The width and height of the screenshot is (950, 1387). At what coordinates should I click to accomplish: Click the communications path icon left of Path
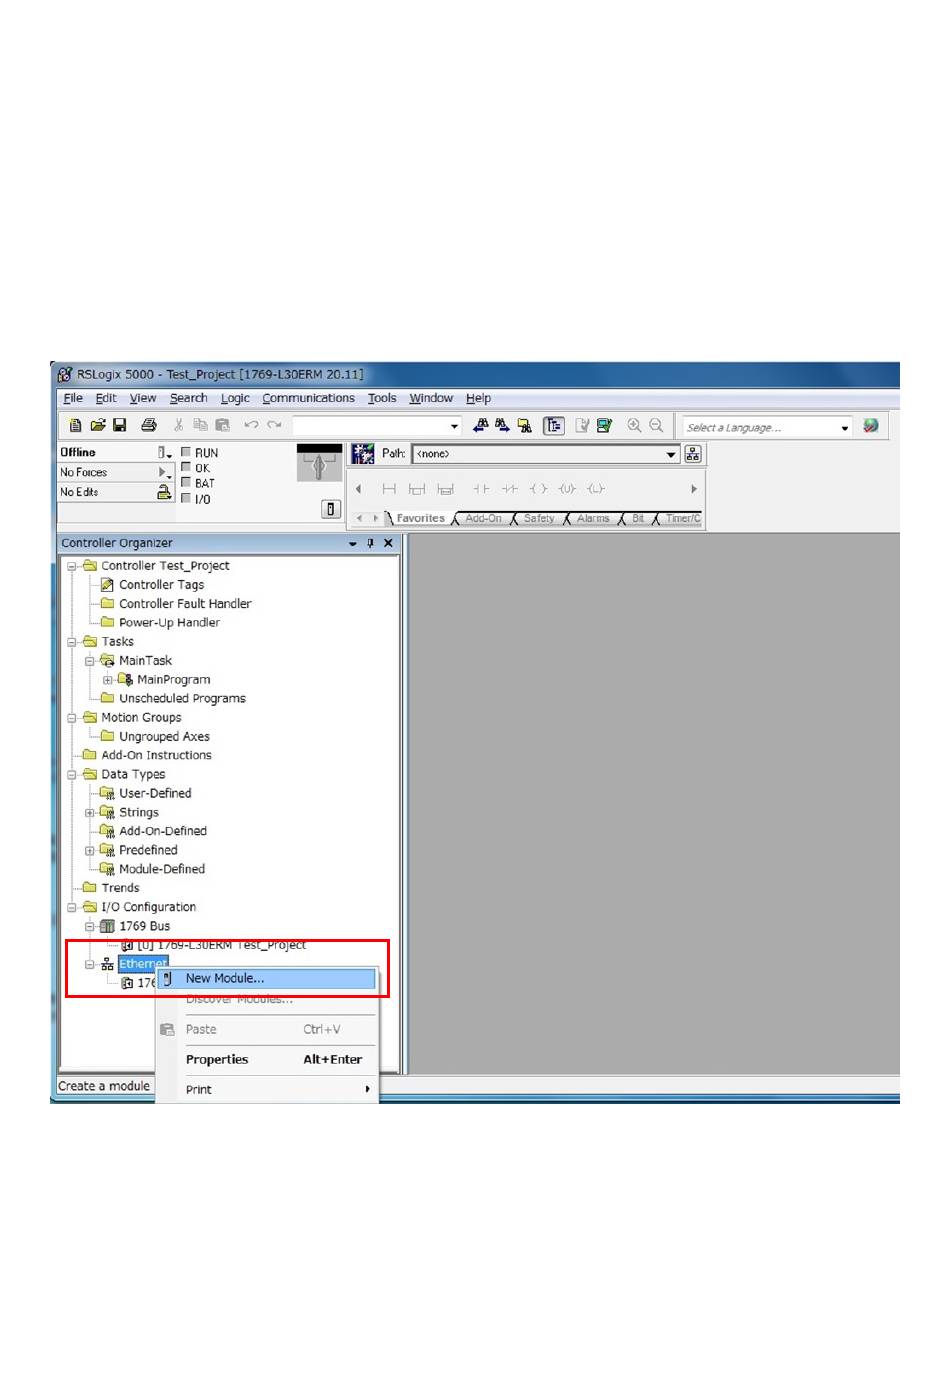363,454
